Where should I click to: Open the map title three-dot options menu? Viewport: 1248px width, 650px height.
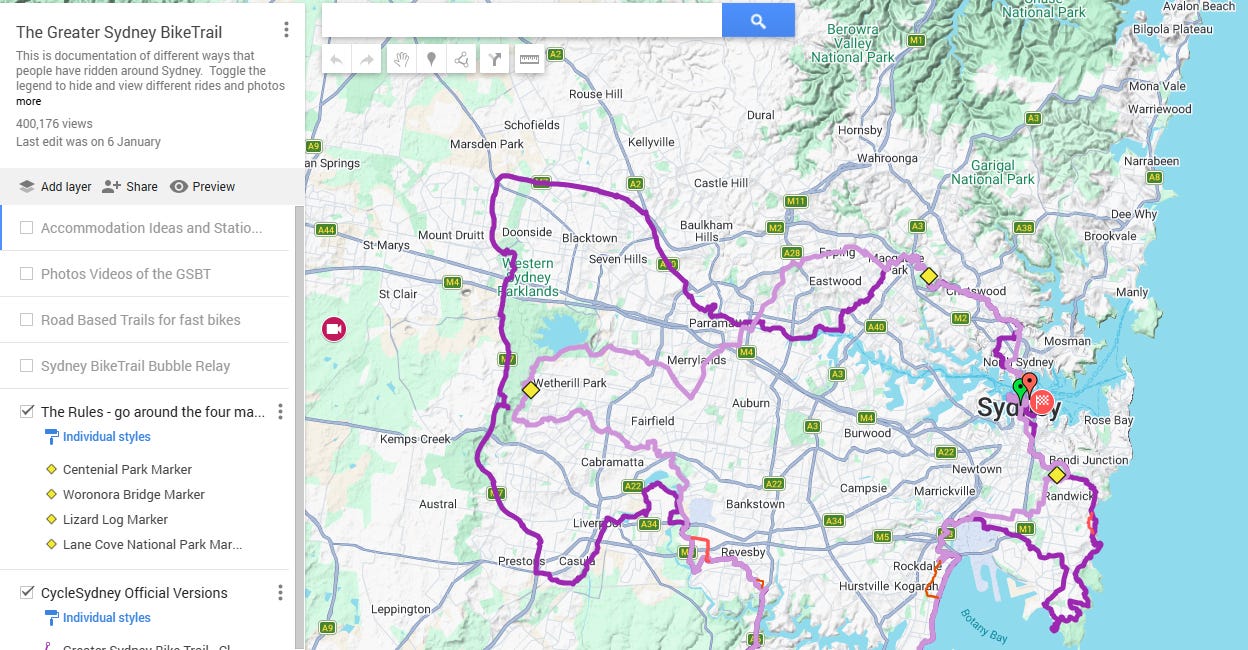click(x=286, y=30)
